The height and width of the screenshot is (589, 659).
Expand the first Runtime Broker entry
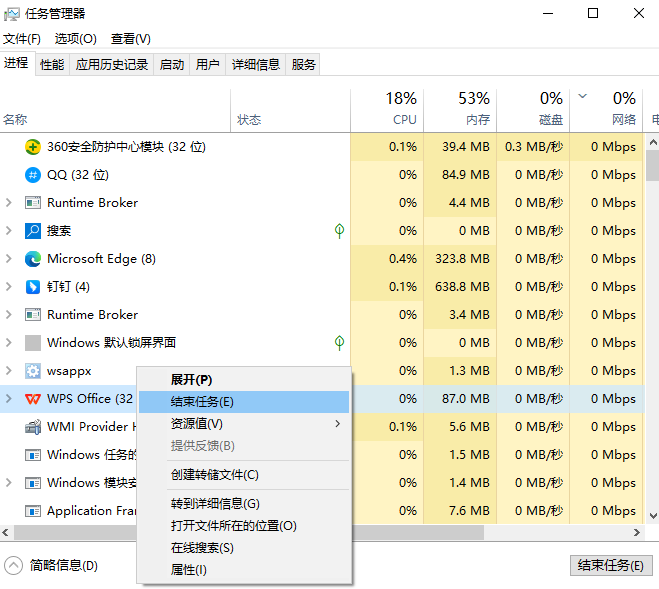pos(9,203)
